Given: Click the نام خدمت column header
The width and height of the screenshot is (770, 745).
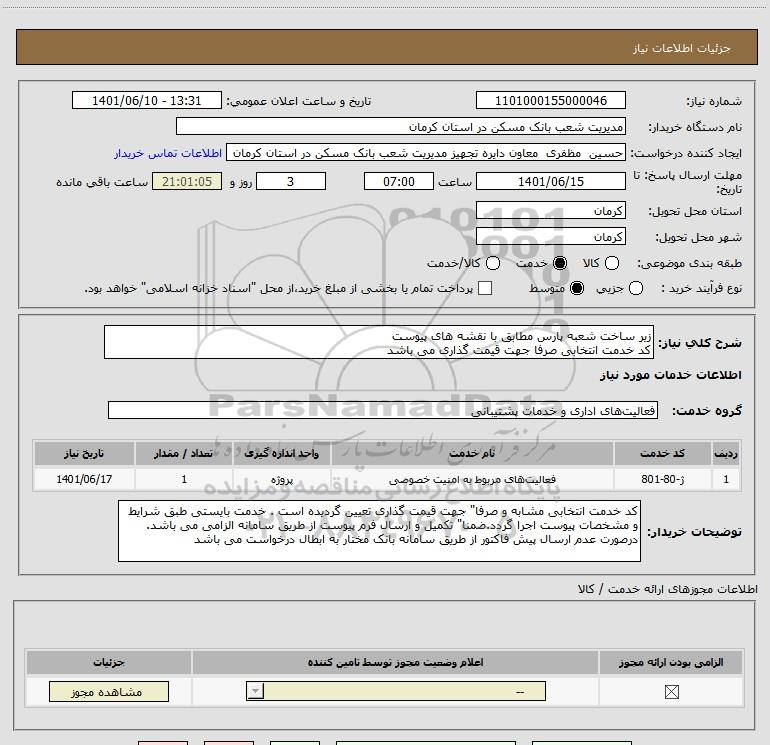Looking at the screenshot, I should coord(472,453).
